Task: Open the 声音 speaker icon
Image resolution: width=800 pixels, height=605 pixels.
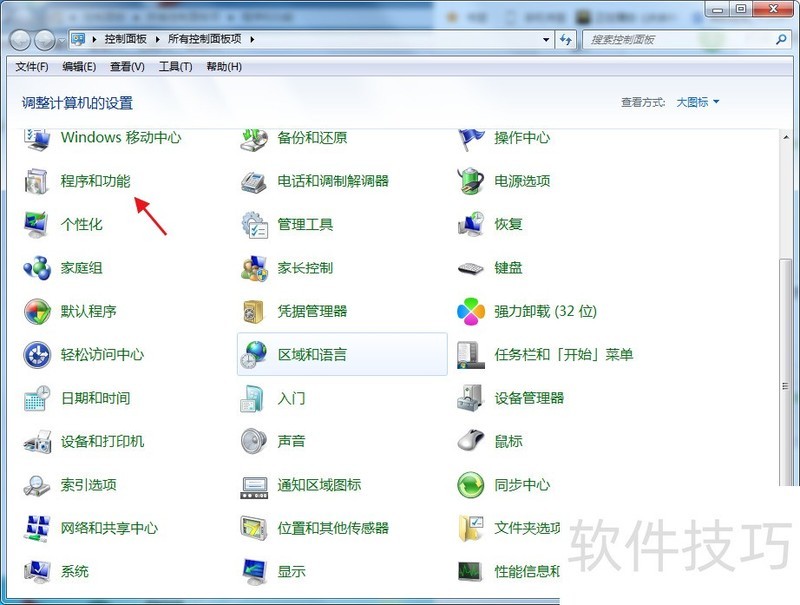Action: 254,441
